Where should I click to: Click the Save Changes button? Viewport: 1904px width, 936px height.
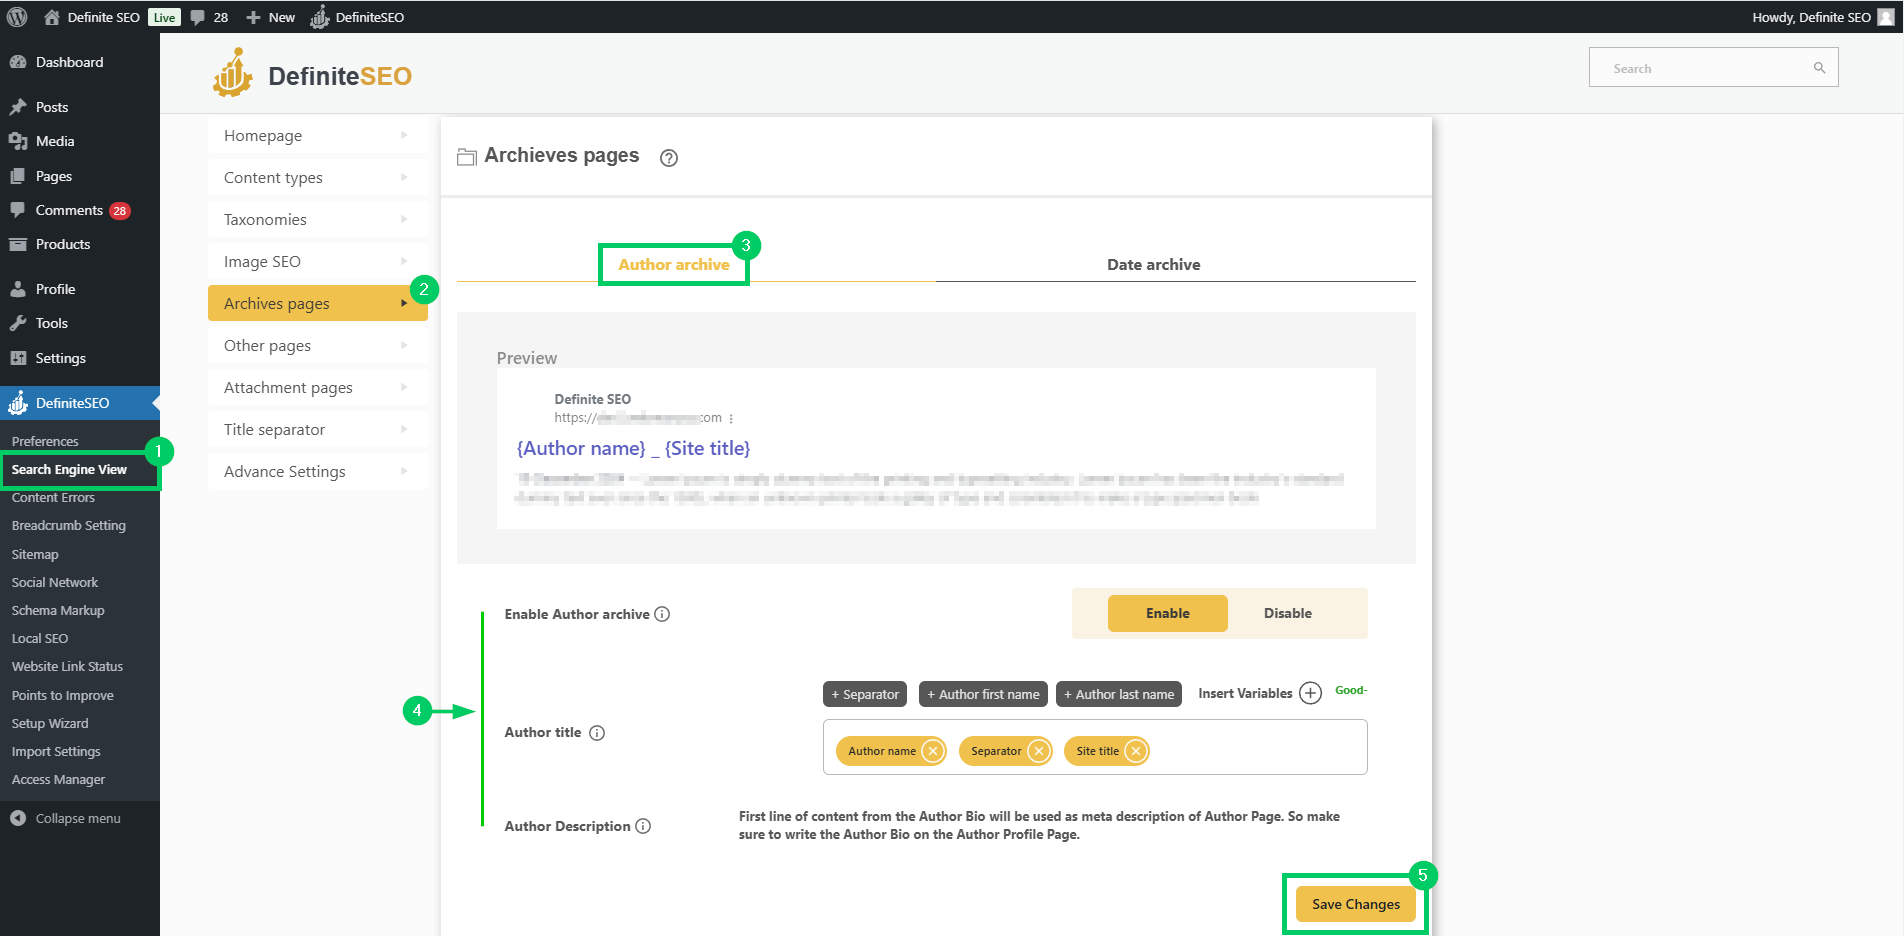coord(1355,904)
